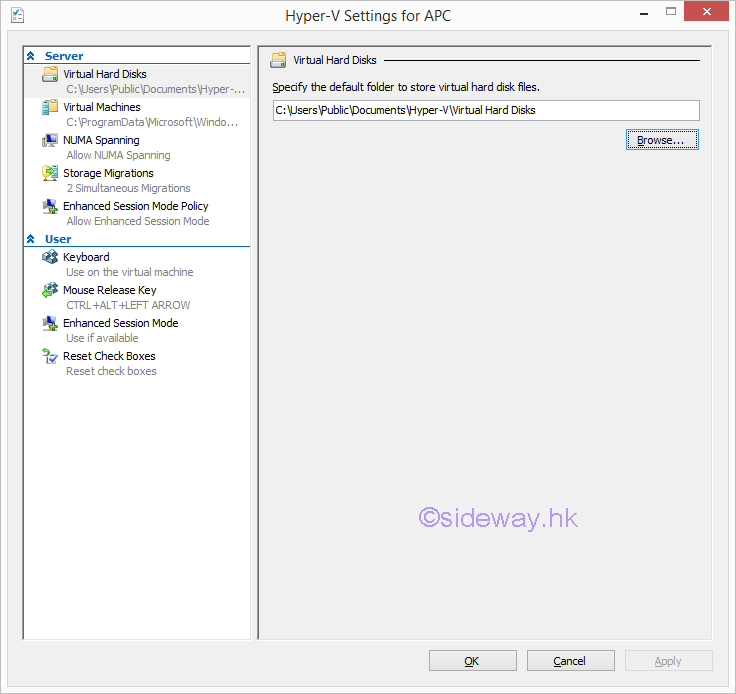
Task: Click the Virtual Hard Disks folder icon in sidebar
Action: [50, 74]
